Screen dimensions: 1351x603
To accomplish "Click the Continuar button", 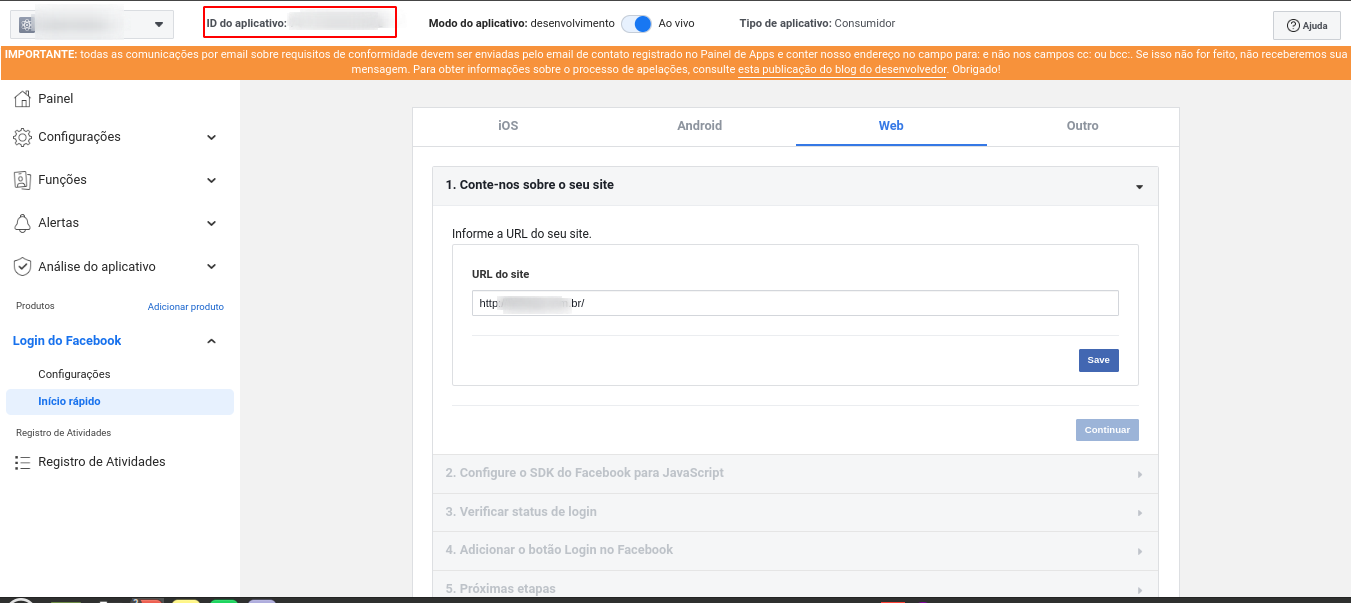I will (x=1107, y=430).
